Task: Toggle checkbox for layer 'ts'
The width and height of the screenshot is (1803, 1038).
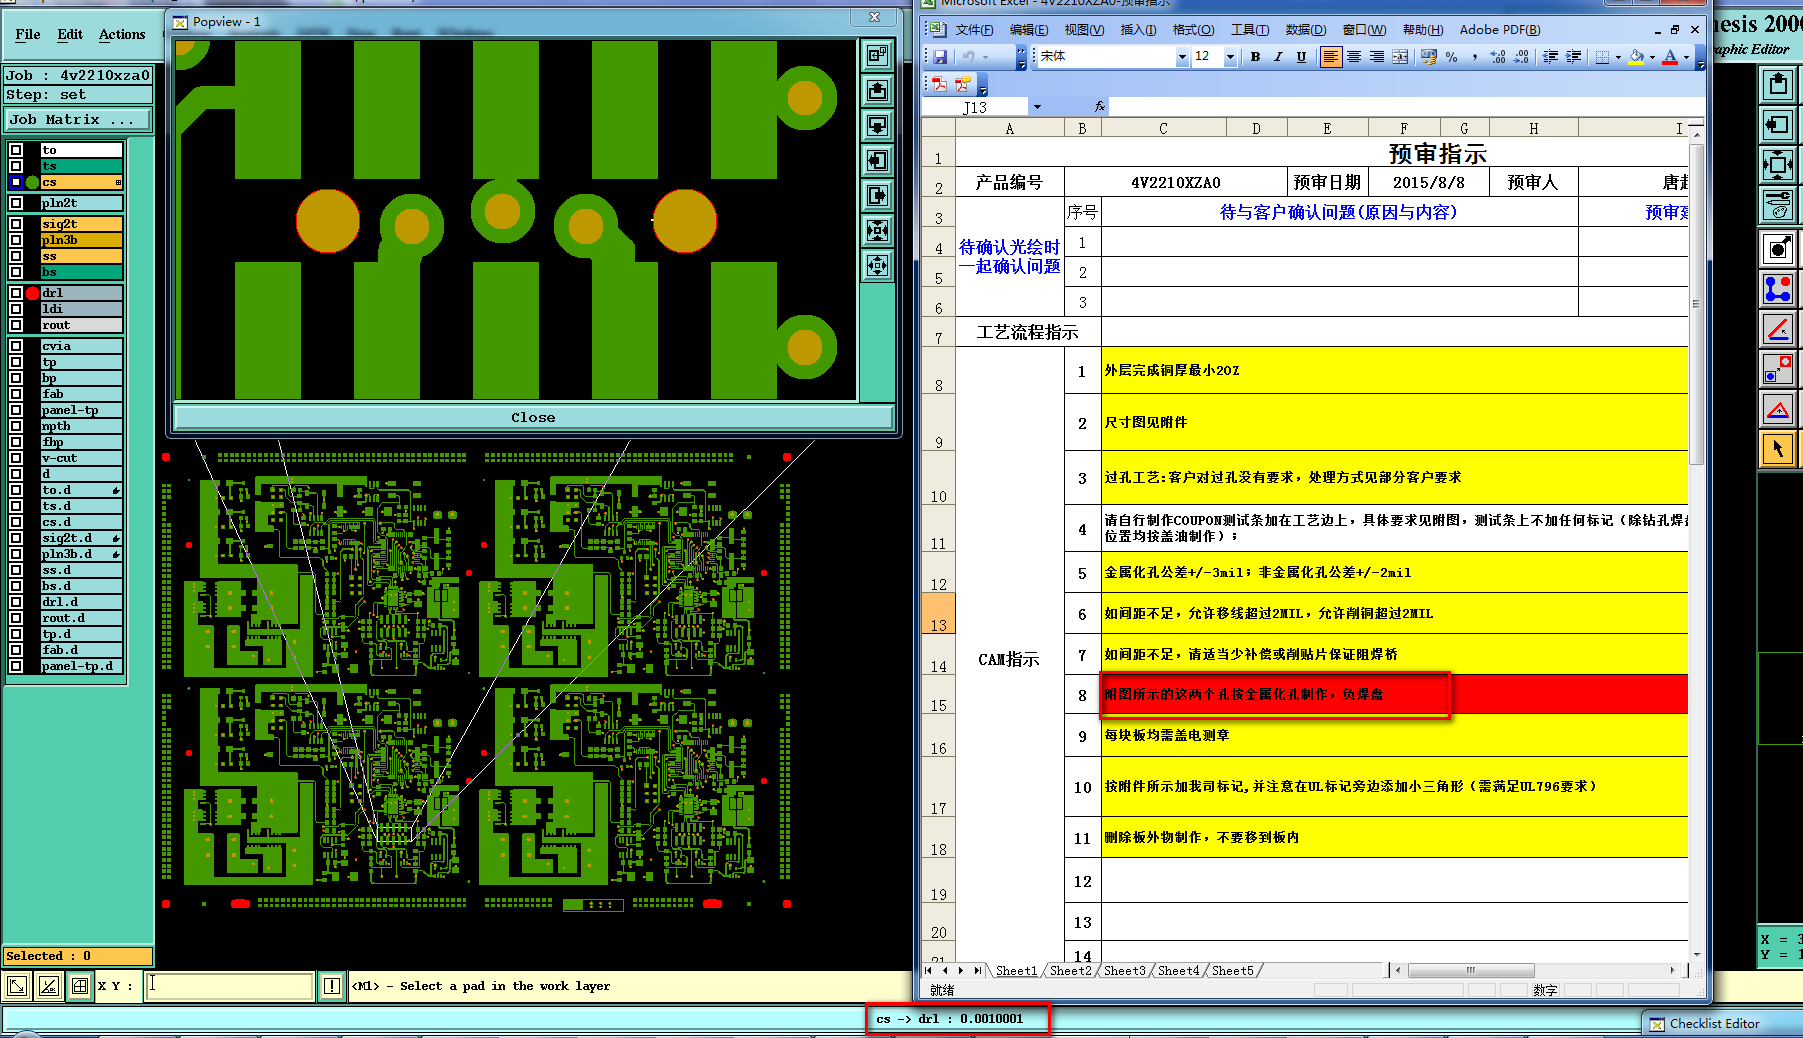Action: coord(16,166)
